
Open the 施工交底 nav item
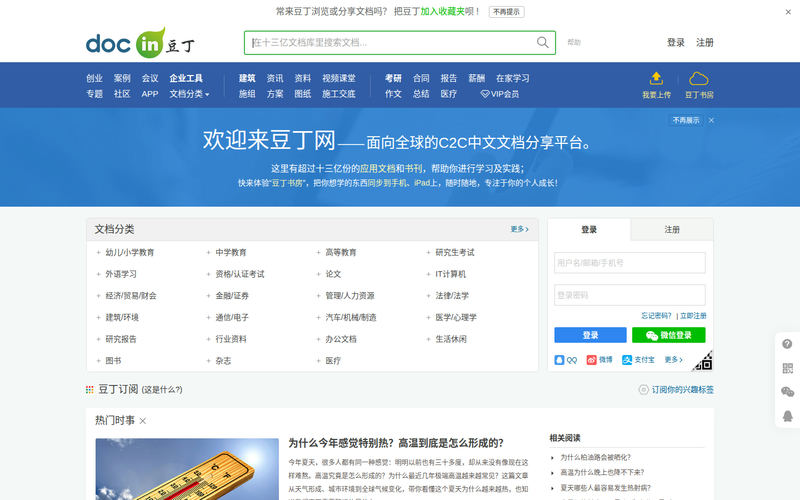(x=339, y=94)
